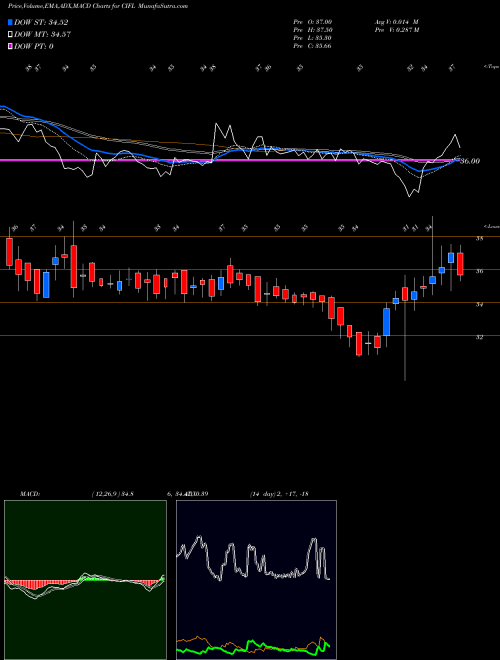500x660 pixels.
Task: Click the last red candlestick on the right
Action: click(x=460, y=264)
